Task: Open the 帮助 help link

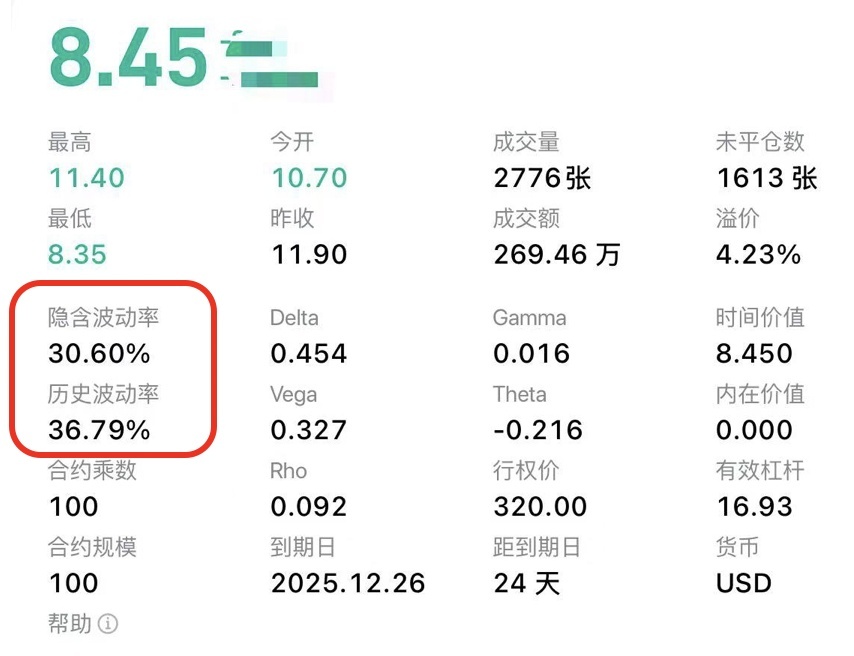Action: (x=70, y=624)
